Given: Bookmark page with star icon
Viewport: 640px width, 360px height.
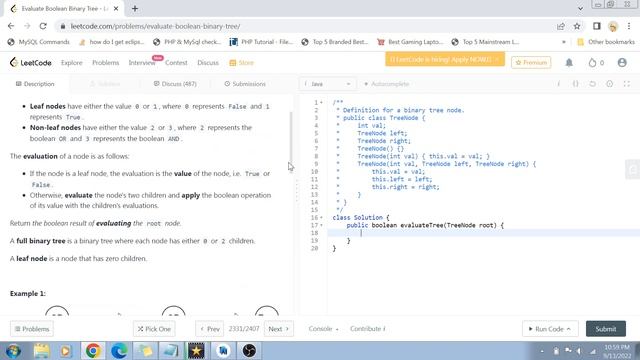Looking at the screenshot, I should [577, 26].
